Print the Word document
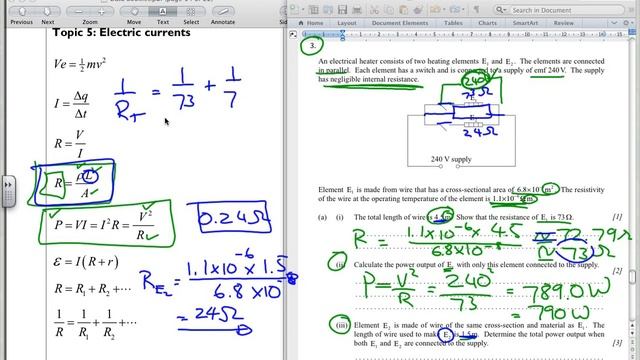The height and width of the screenshot is (360, 640). tap(357, 10)
